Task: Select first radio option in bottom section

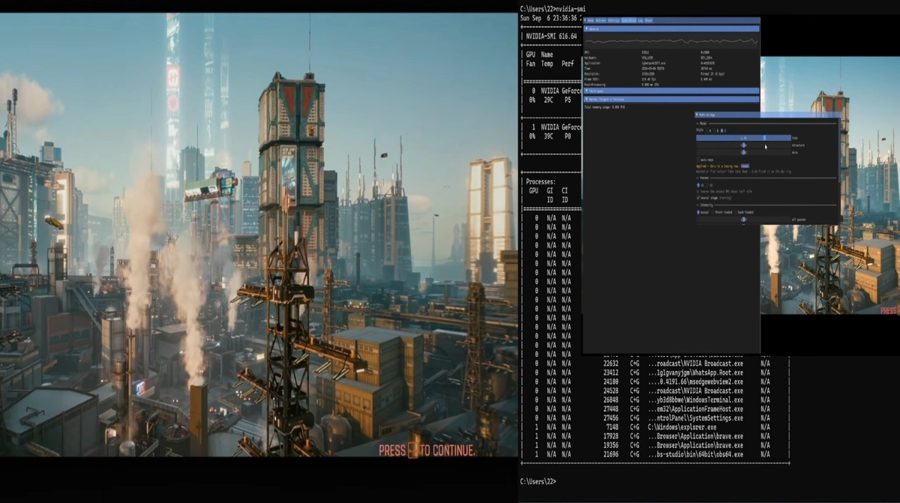Action: coord(699,212)
